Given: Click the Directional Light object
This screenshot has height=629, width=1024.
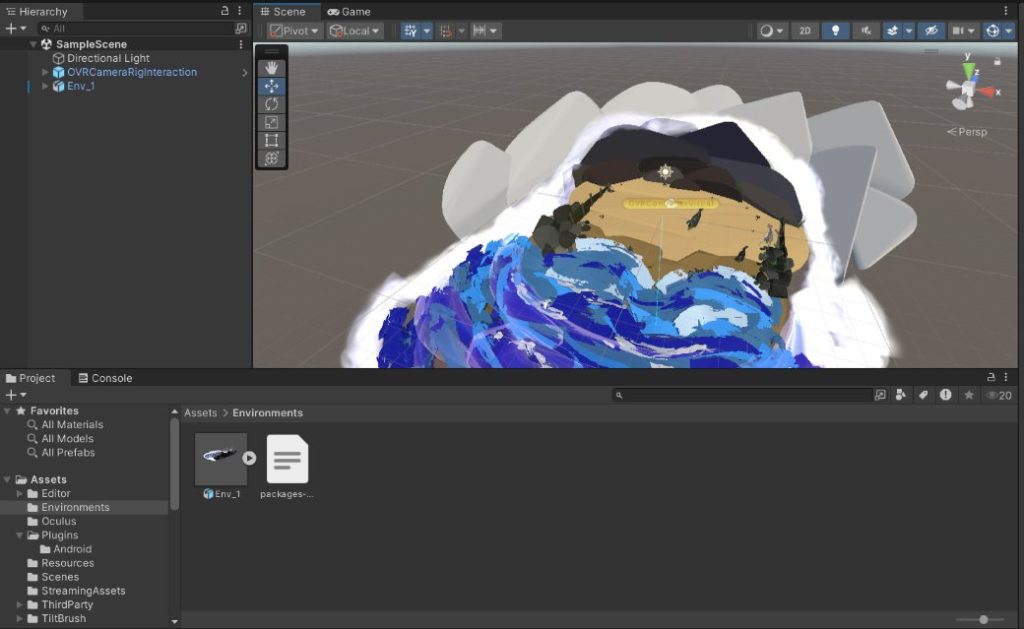Looking at the screenshot, I should click(x=108, y=58).
